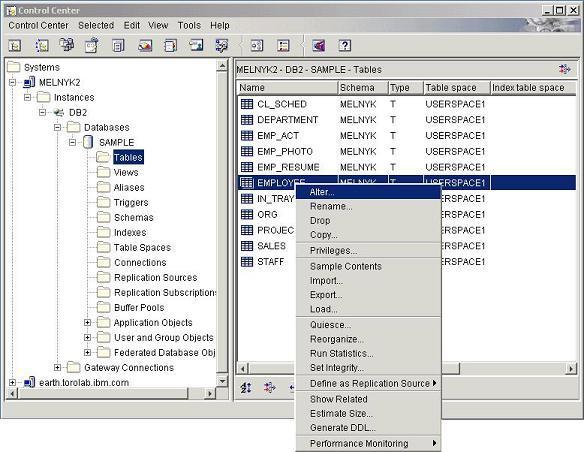Choose Run Statistics... menu entry
The image size is (584, 452).
point(368,353)
